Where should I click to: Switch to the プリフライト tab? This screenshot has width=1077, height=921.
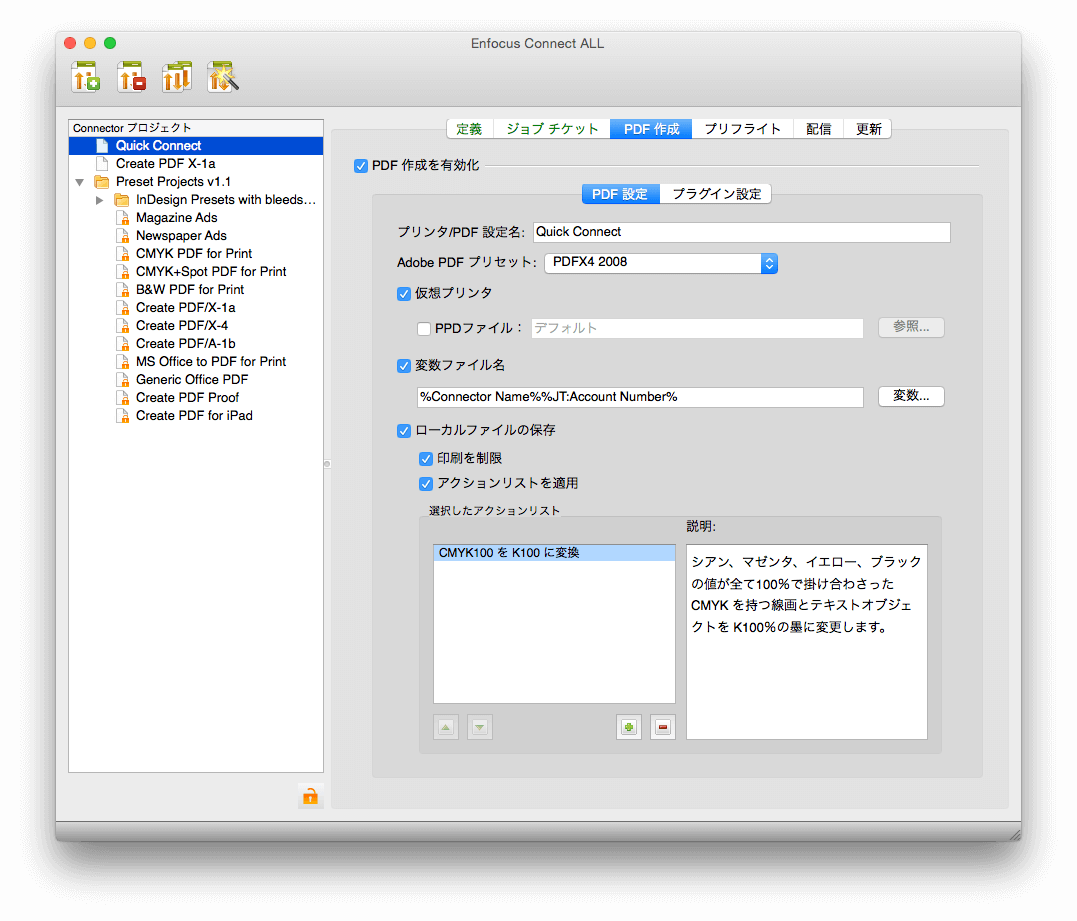click(x=742, y=129)
